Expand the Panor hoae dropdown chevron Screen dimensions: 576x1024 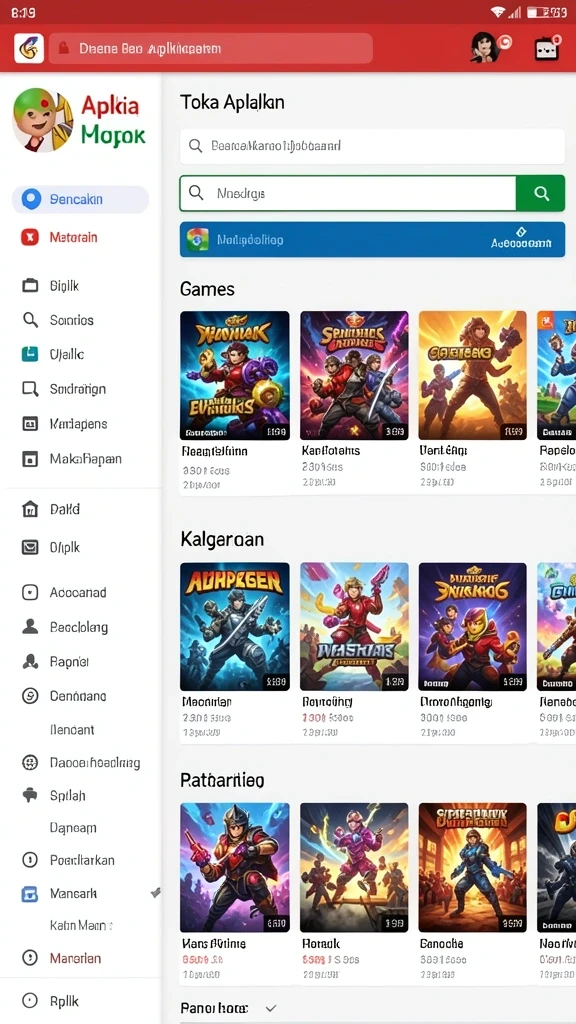pos(271,1008)
